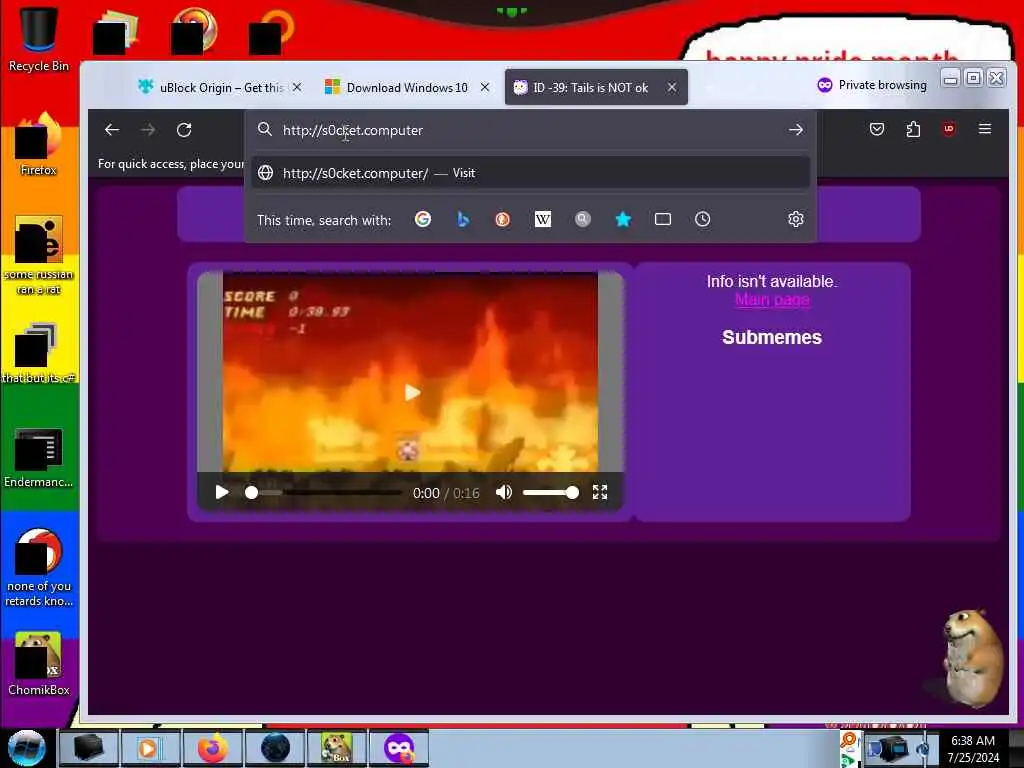Click the Firefox taskbar button
Viewport: 1024px width, 768px height.
coord(213,748)
